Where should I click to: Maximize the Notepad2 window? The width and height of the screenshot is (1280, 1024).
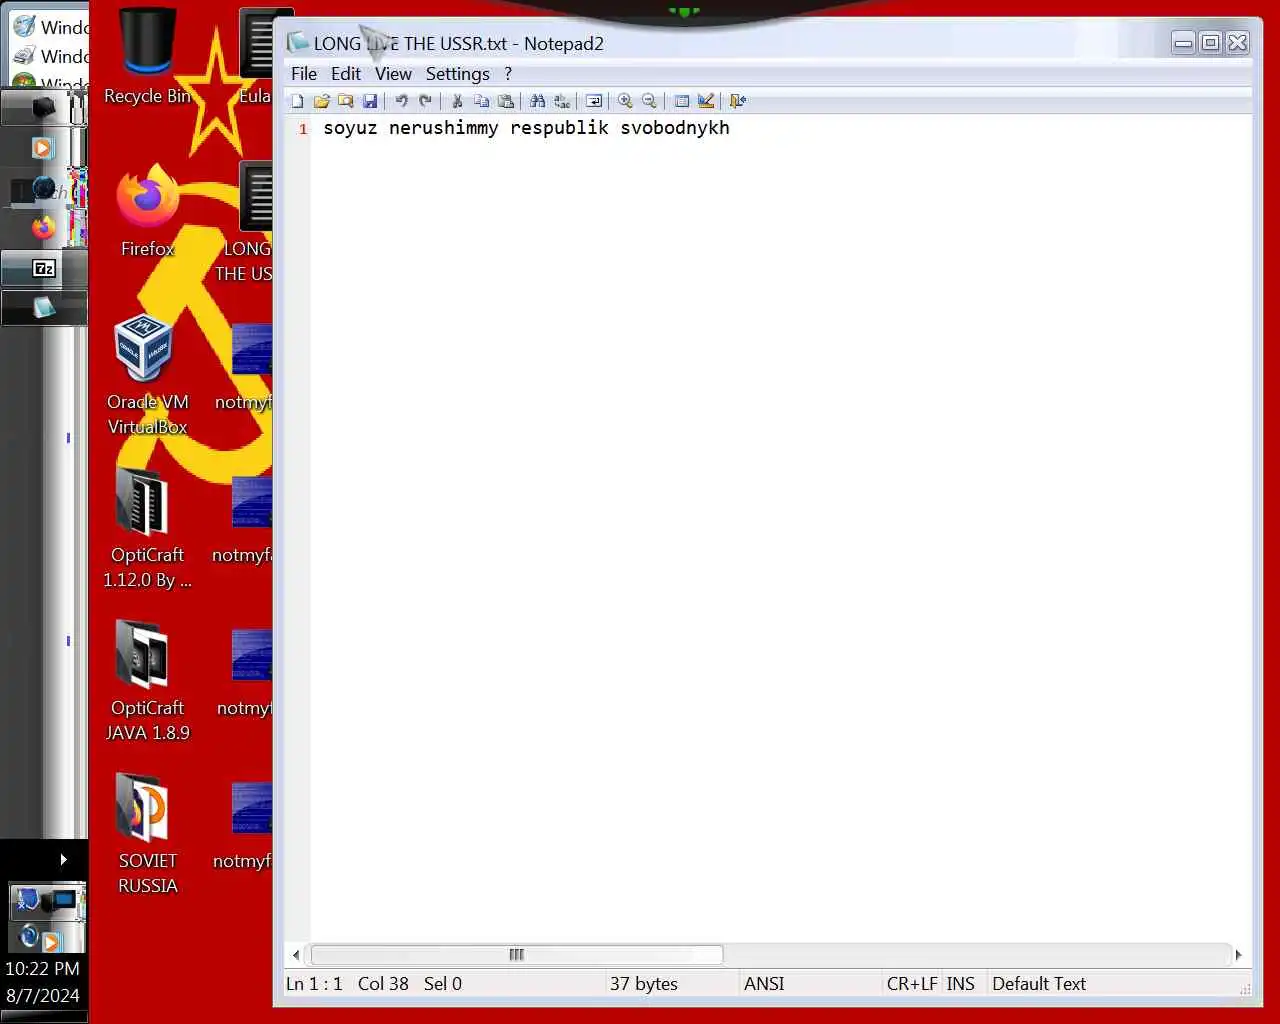pos(1210,42)
